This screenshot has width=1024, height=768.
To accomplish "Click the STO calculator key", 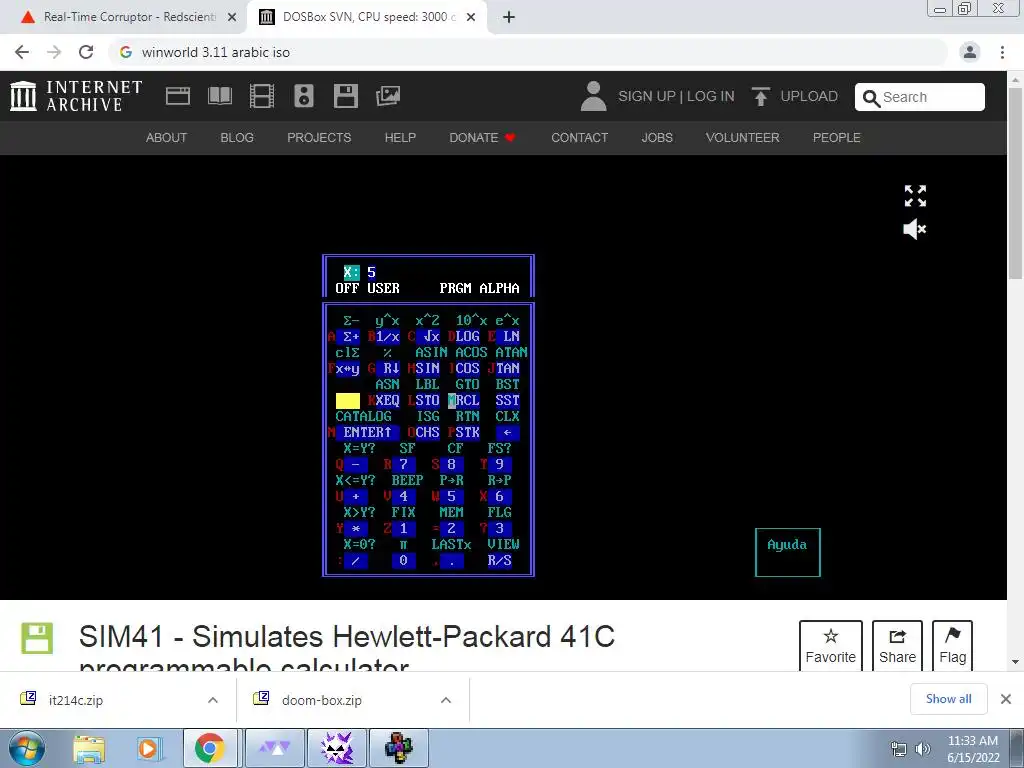I will 427,400.
